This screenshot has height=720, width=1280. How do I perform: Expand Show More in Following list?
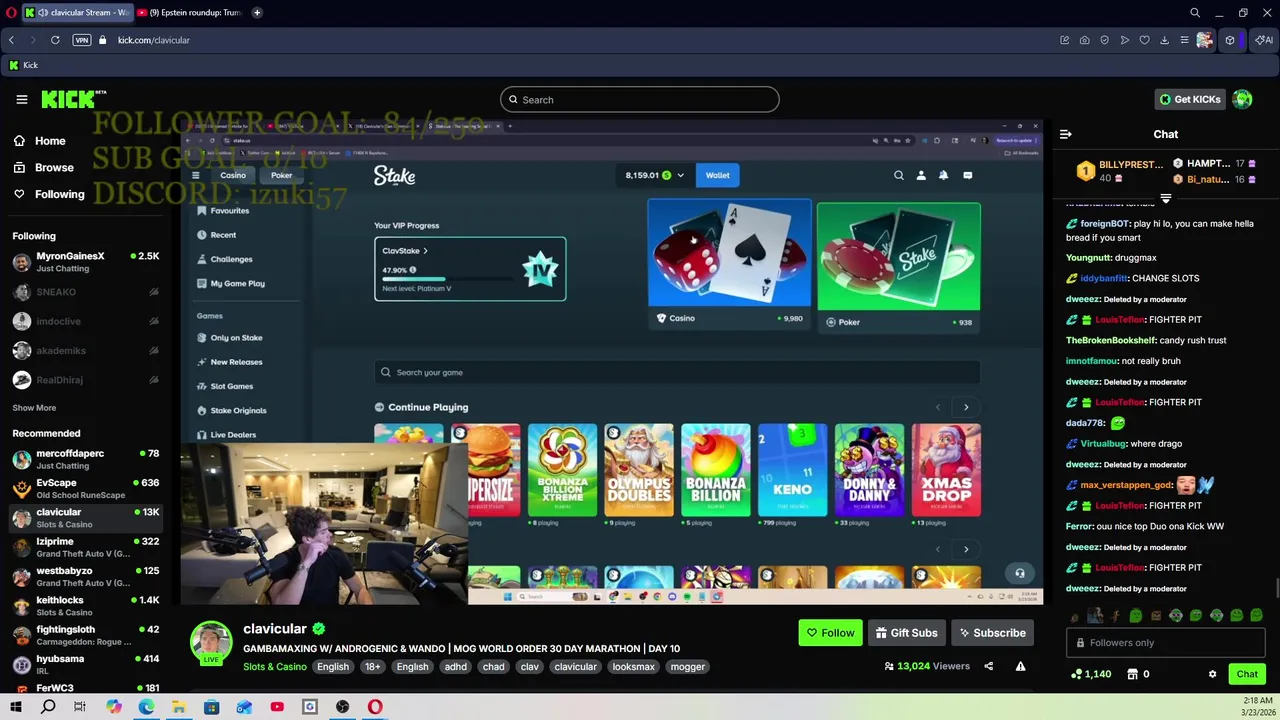tap(34, 408)
